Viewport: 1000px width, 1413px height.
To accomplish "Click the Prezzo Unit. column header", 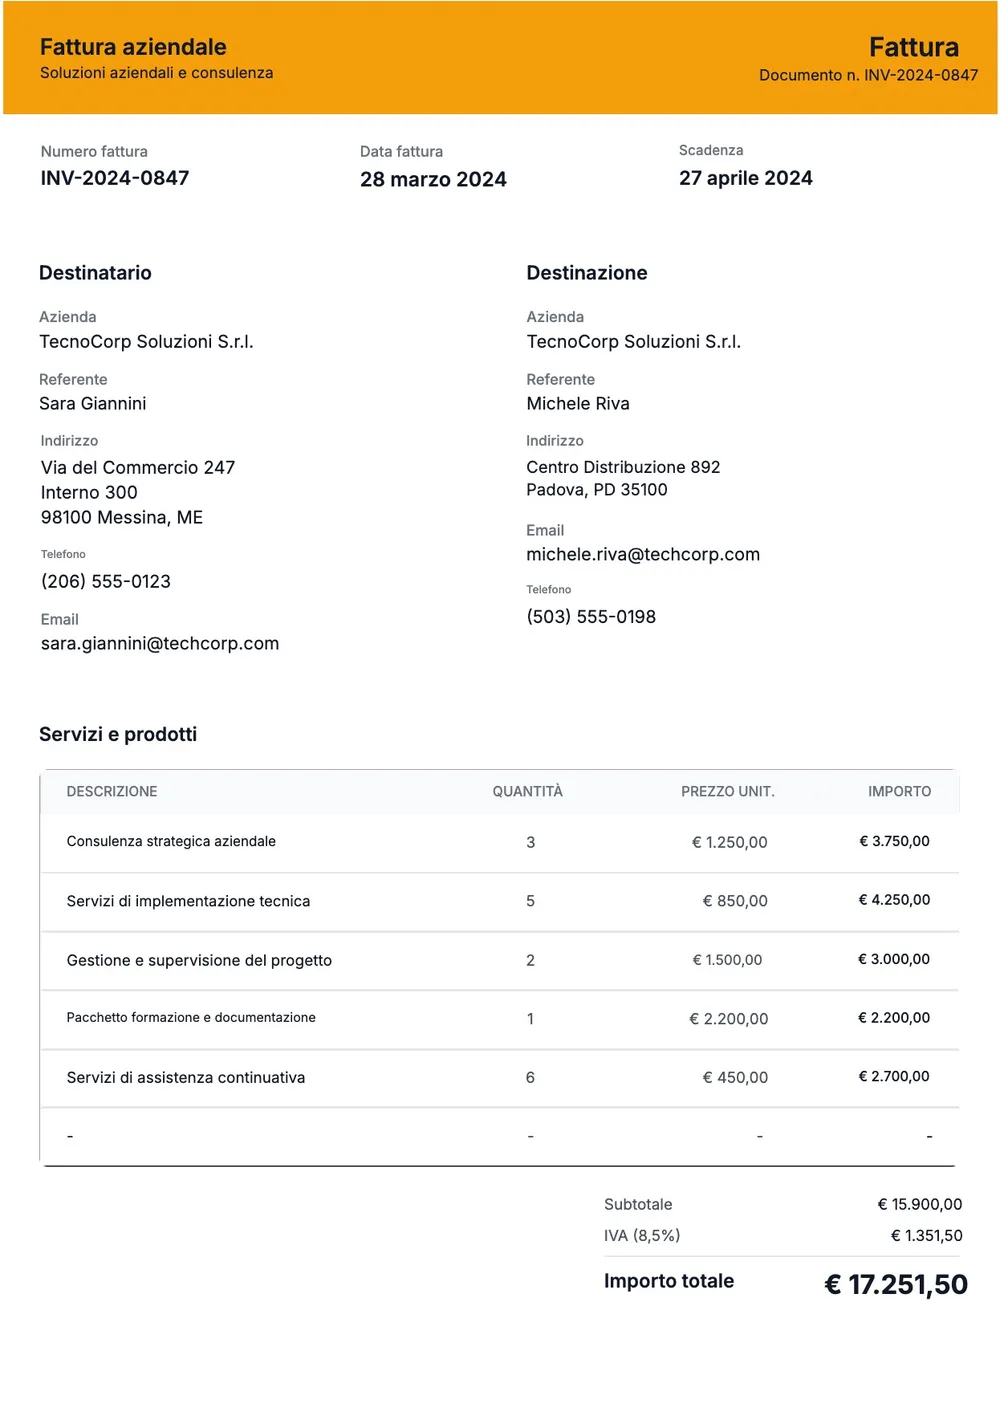I will click(728, 792).
